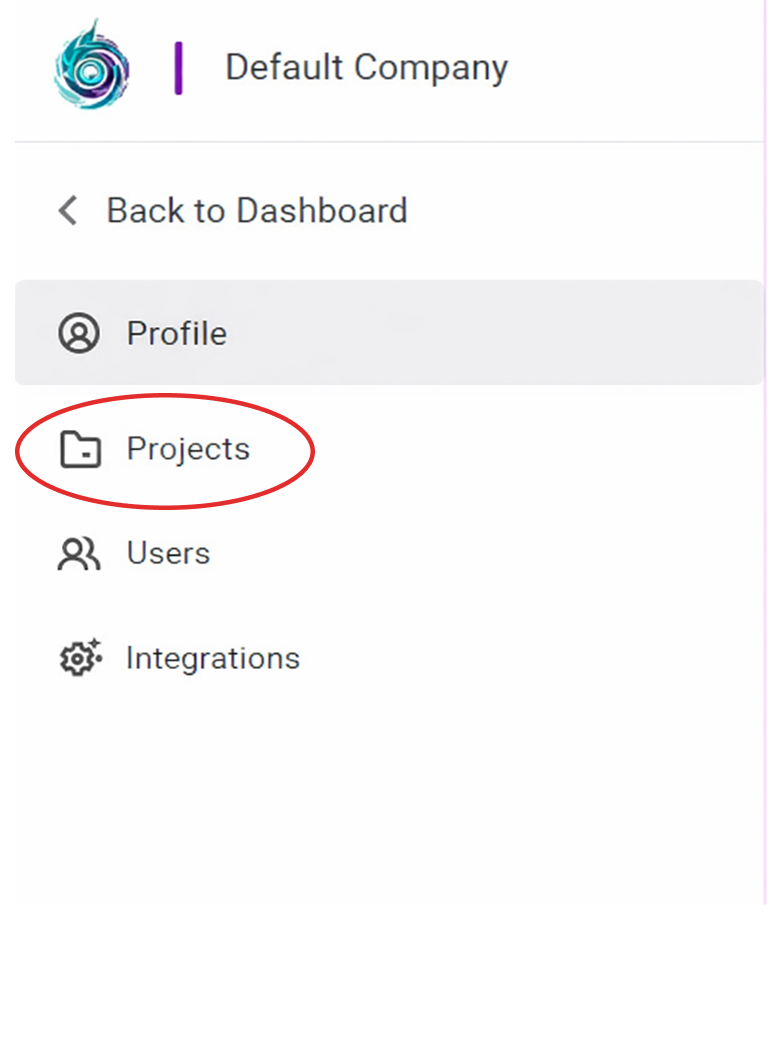The height and width of the screenshot is (1041, 782).
Task: Click the horizontal divider under the header
Action: (x=390, y=142)
